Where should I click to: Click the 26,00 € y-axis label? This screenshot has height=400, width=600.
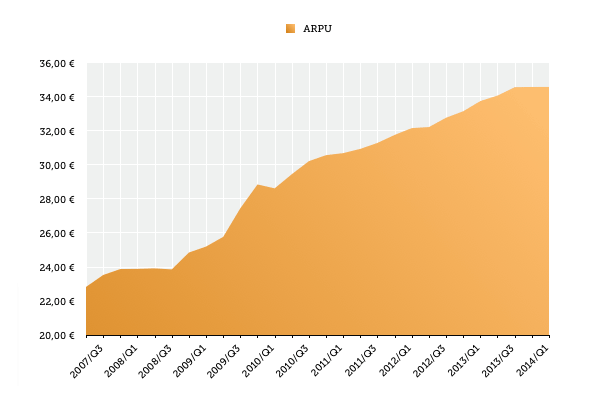[57, 233]
